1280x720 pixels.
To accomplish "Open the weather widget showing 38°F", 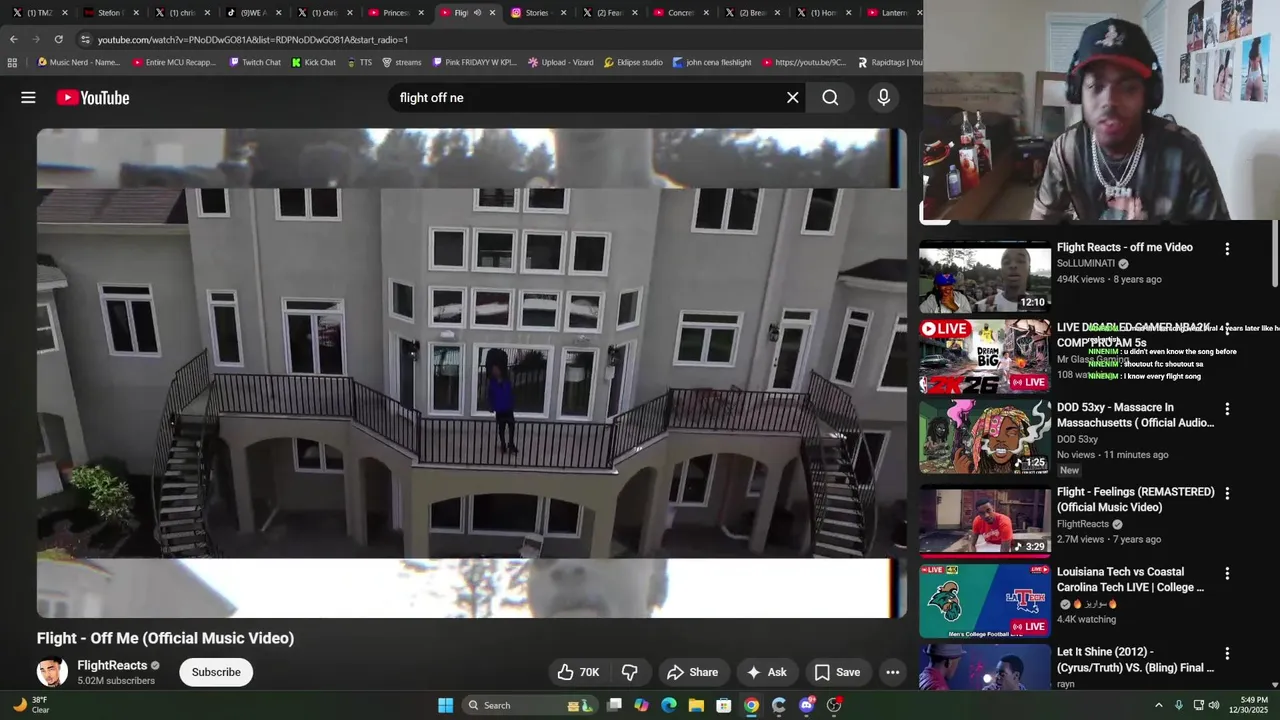I will pyautogui.click(x=30, y=705).
